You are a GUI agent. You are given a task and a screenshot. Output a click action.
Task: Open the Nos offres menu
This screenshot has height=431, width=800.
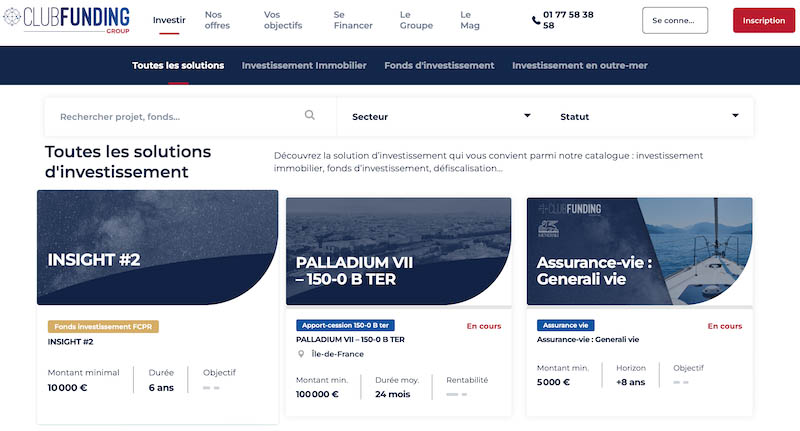pyautogui.click(x=217, y=20)
